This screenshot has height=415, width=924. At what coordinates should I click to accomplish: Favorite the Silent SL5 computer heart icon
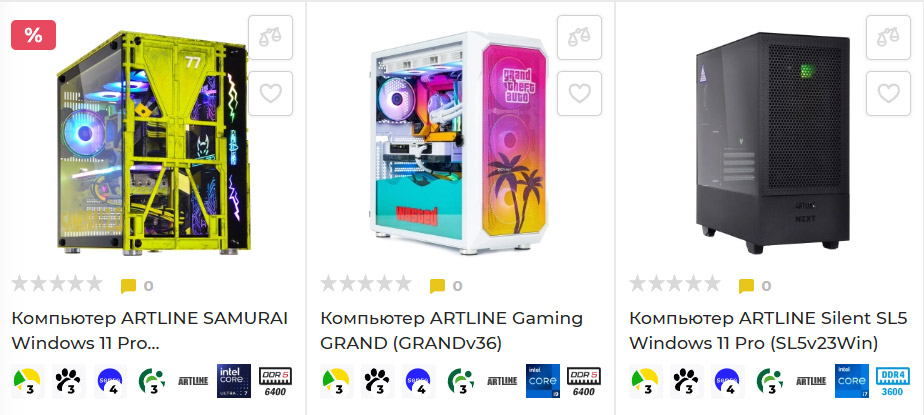(x=888, y=94)
